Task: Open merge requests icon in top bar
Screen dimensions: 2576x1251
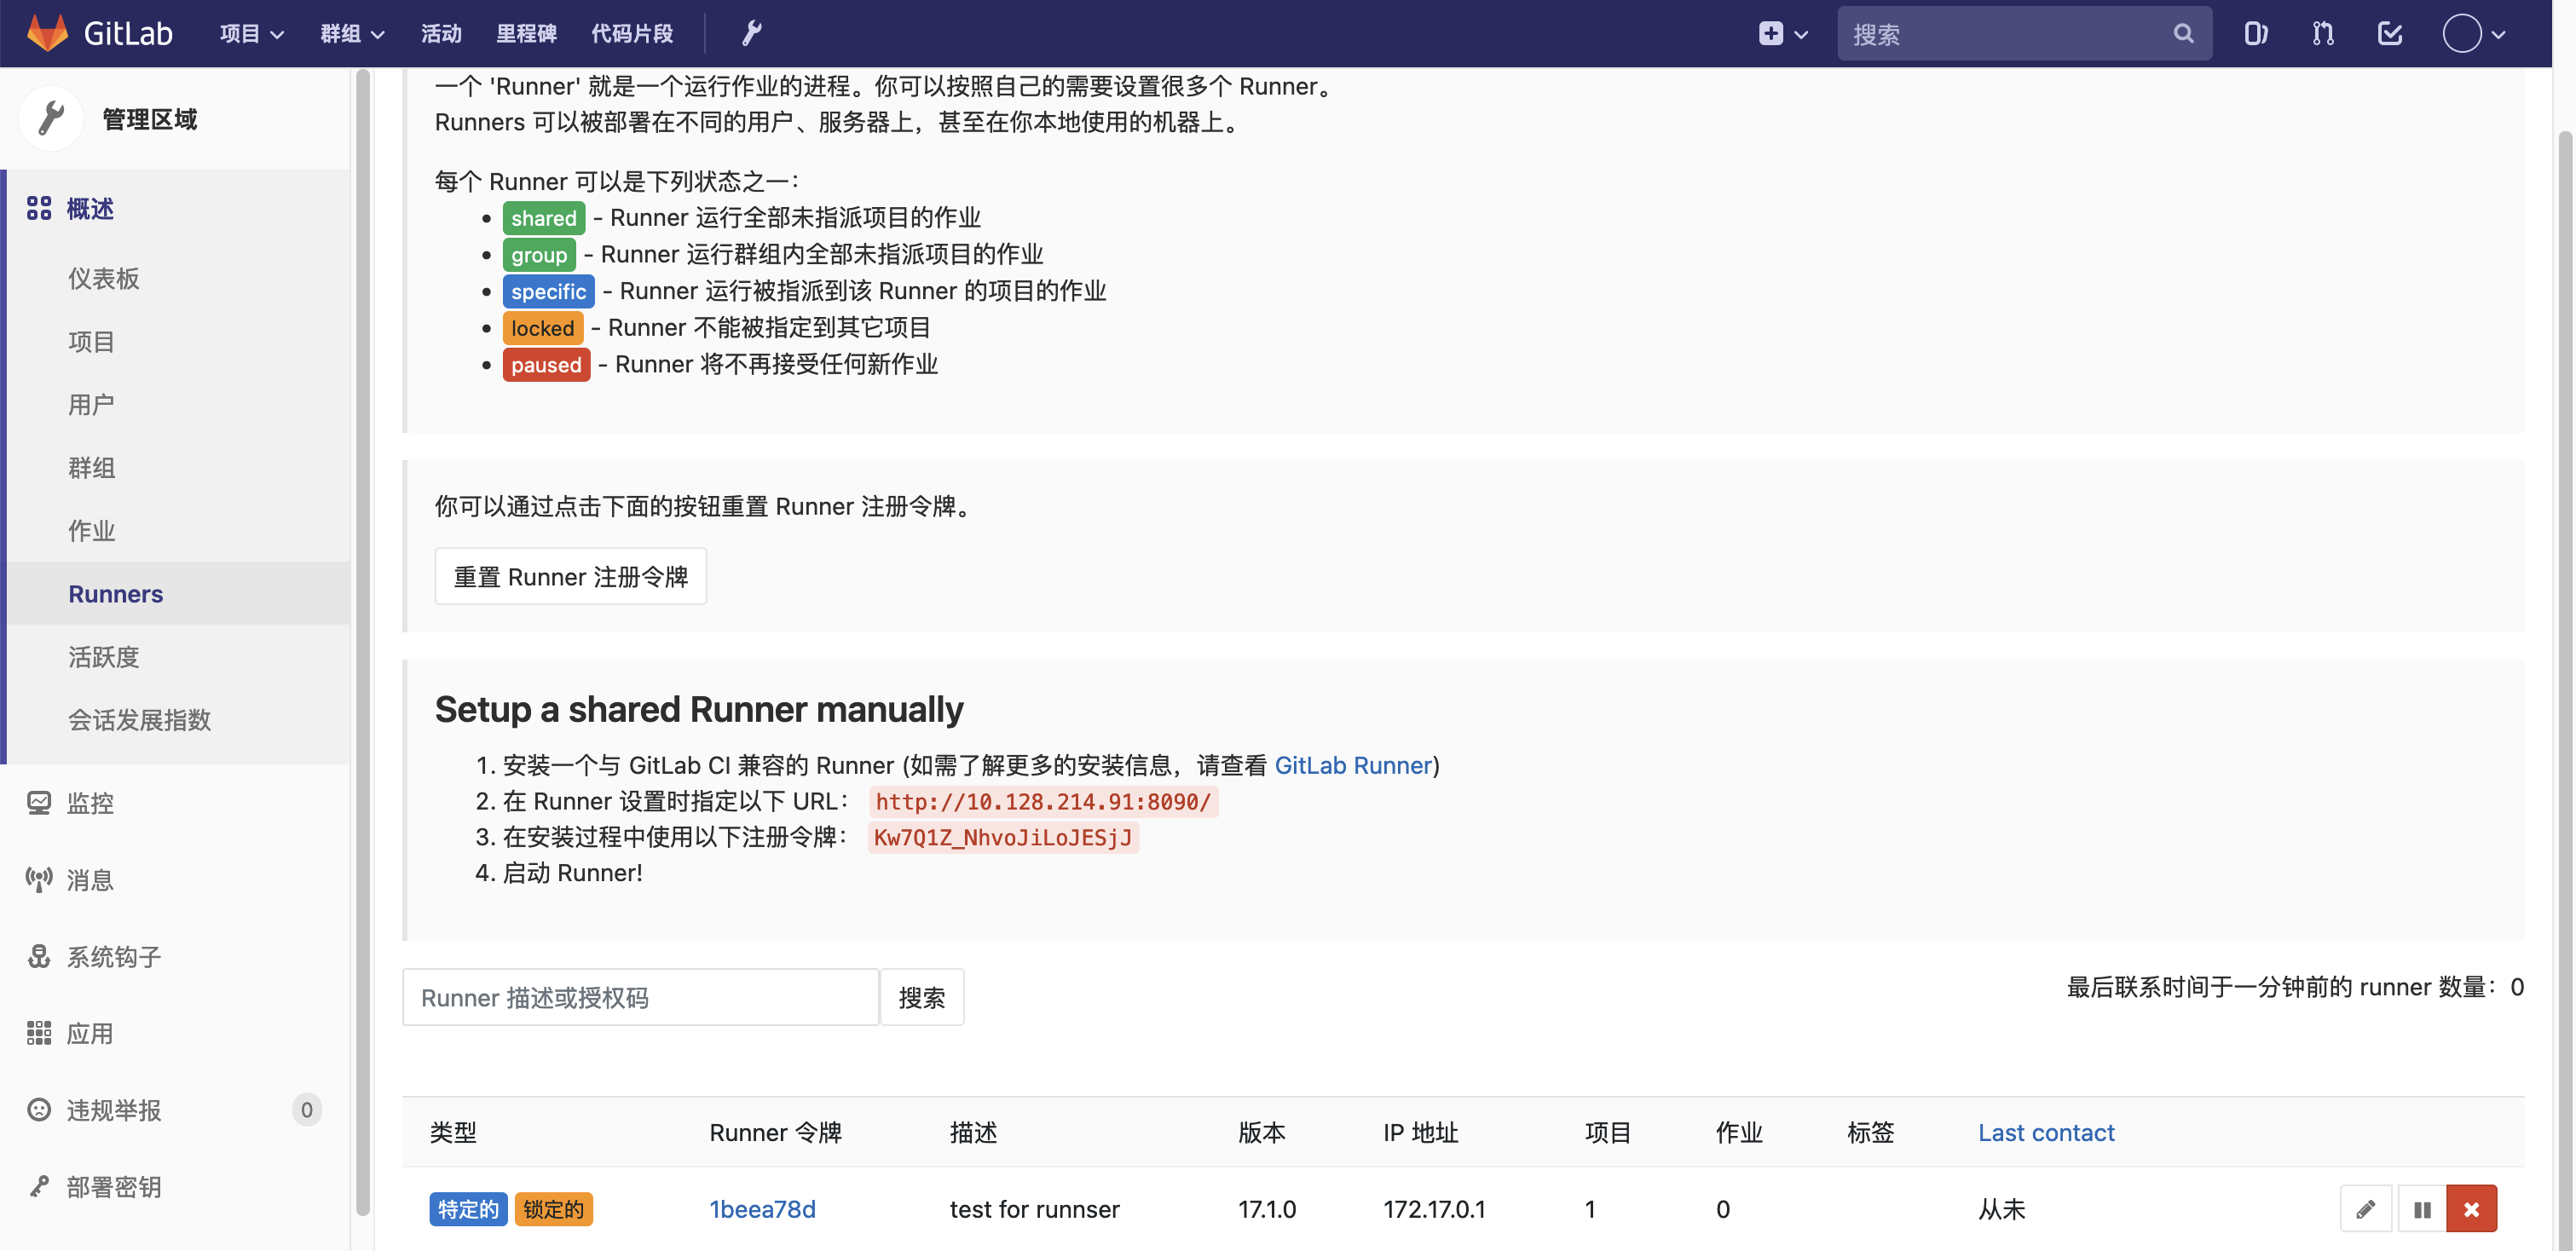Action: [x=2322, y=33]
